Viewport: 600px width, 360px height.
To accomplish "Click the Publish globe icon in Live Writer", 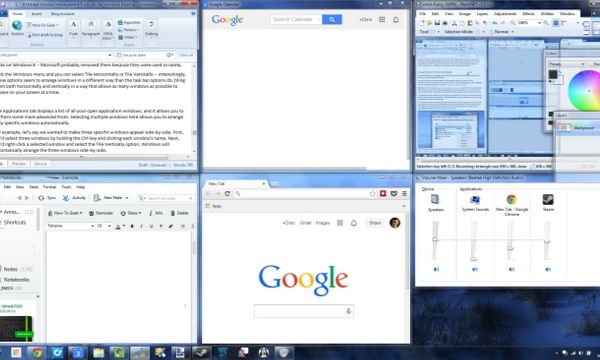I will pos(17,25).
